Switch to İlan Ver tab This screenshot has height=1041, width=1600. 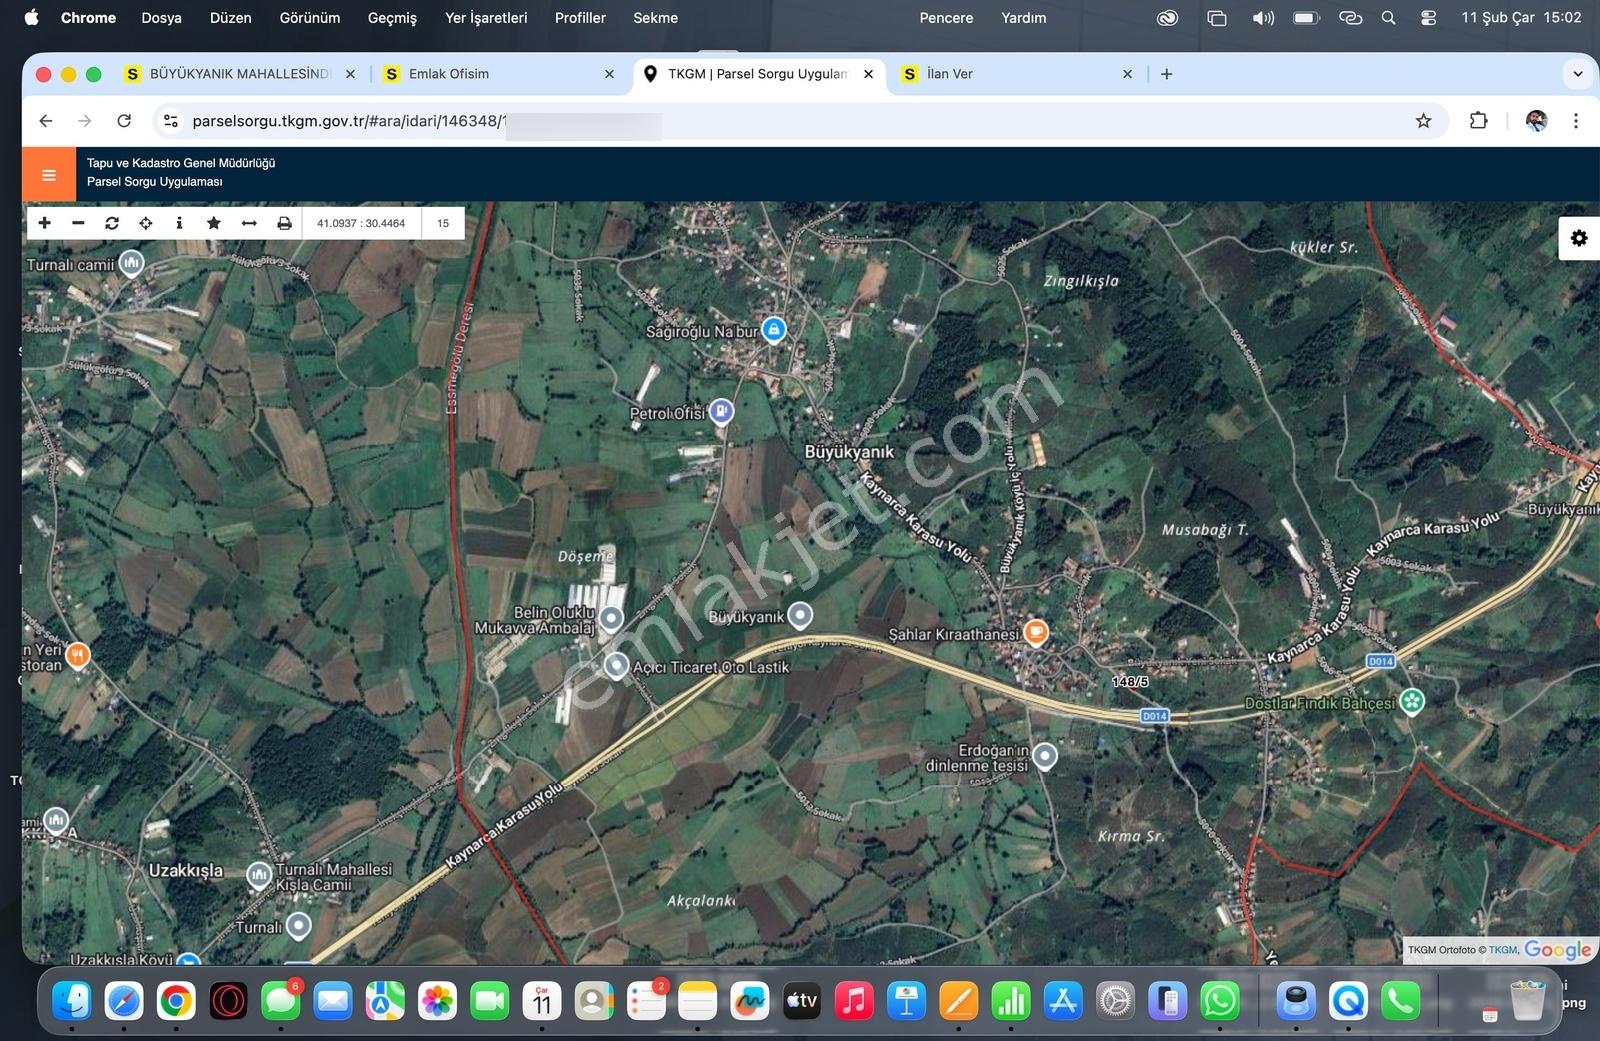pyautogui.click(x=1017, y=74)
